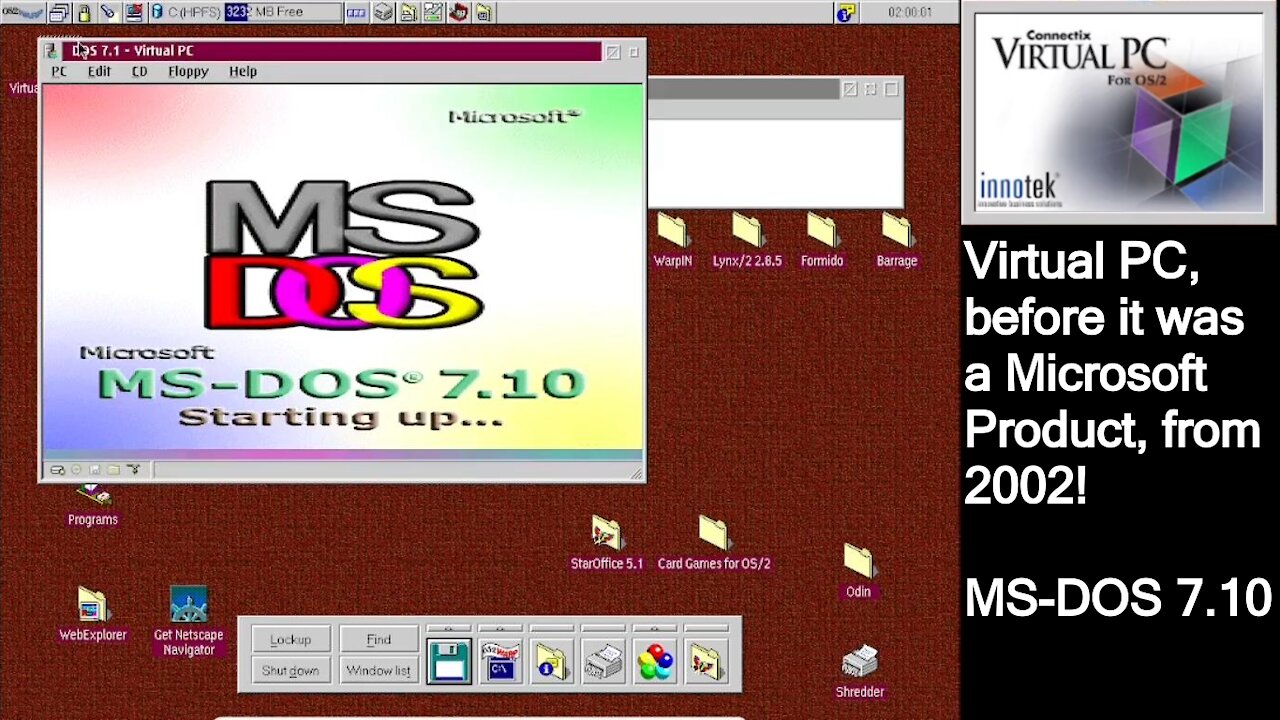This screenshot has width=1280, height=720.
Task: Open Get Netscape Navigator icon
Action: 189,621
